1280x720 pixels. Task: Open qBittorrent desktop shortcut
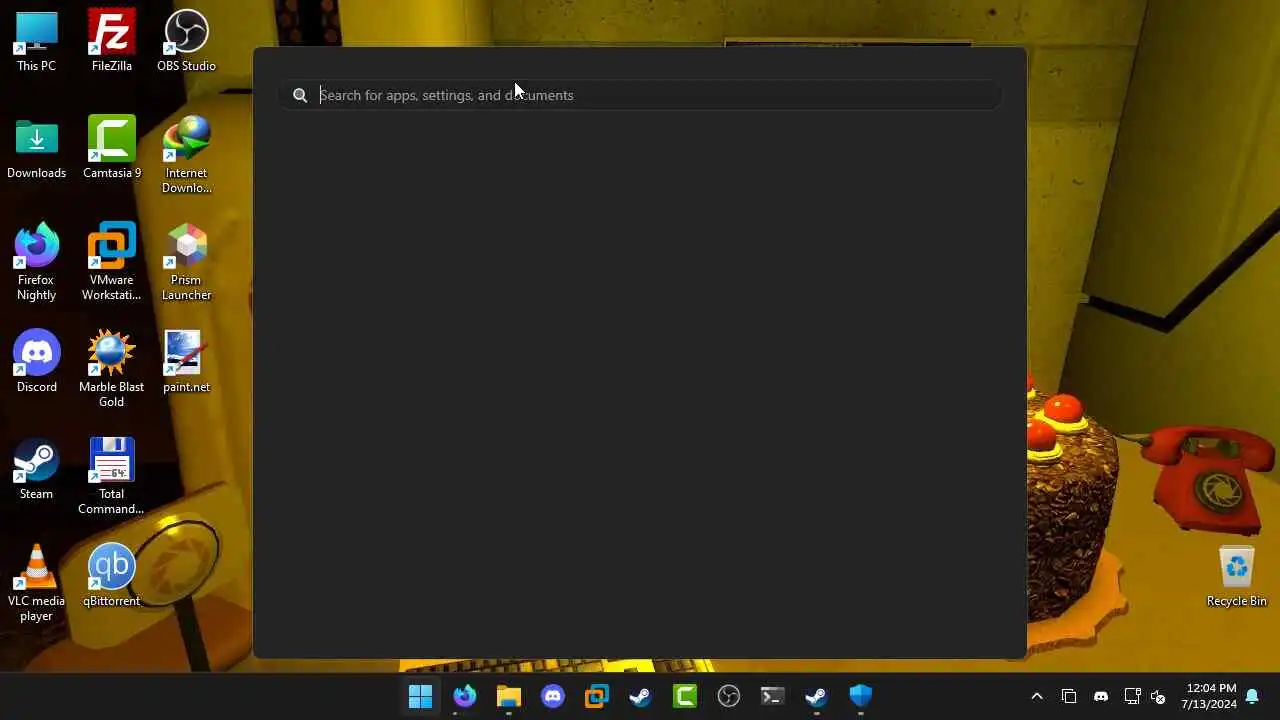(x=111, y=577)
